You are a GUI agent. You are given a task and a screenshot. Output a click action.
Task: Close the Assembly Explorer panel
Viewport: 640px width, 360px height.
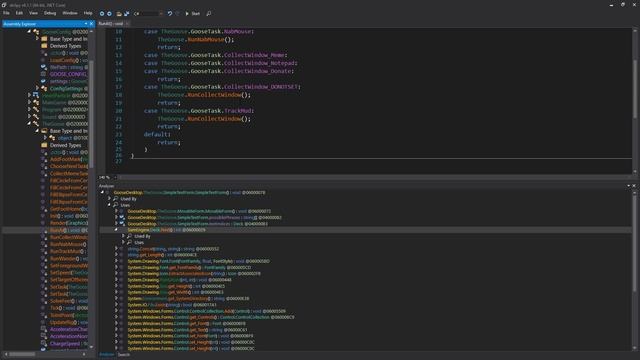click(91, 24)
